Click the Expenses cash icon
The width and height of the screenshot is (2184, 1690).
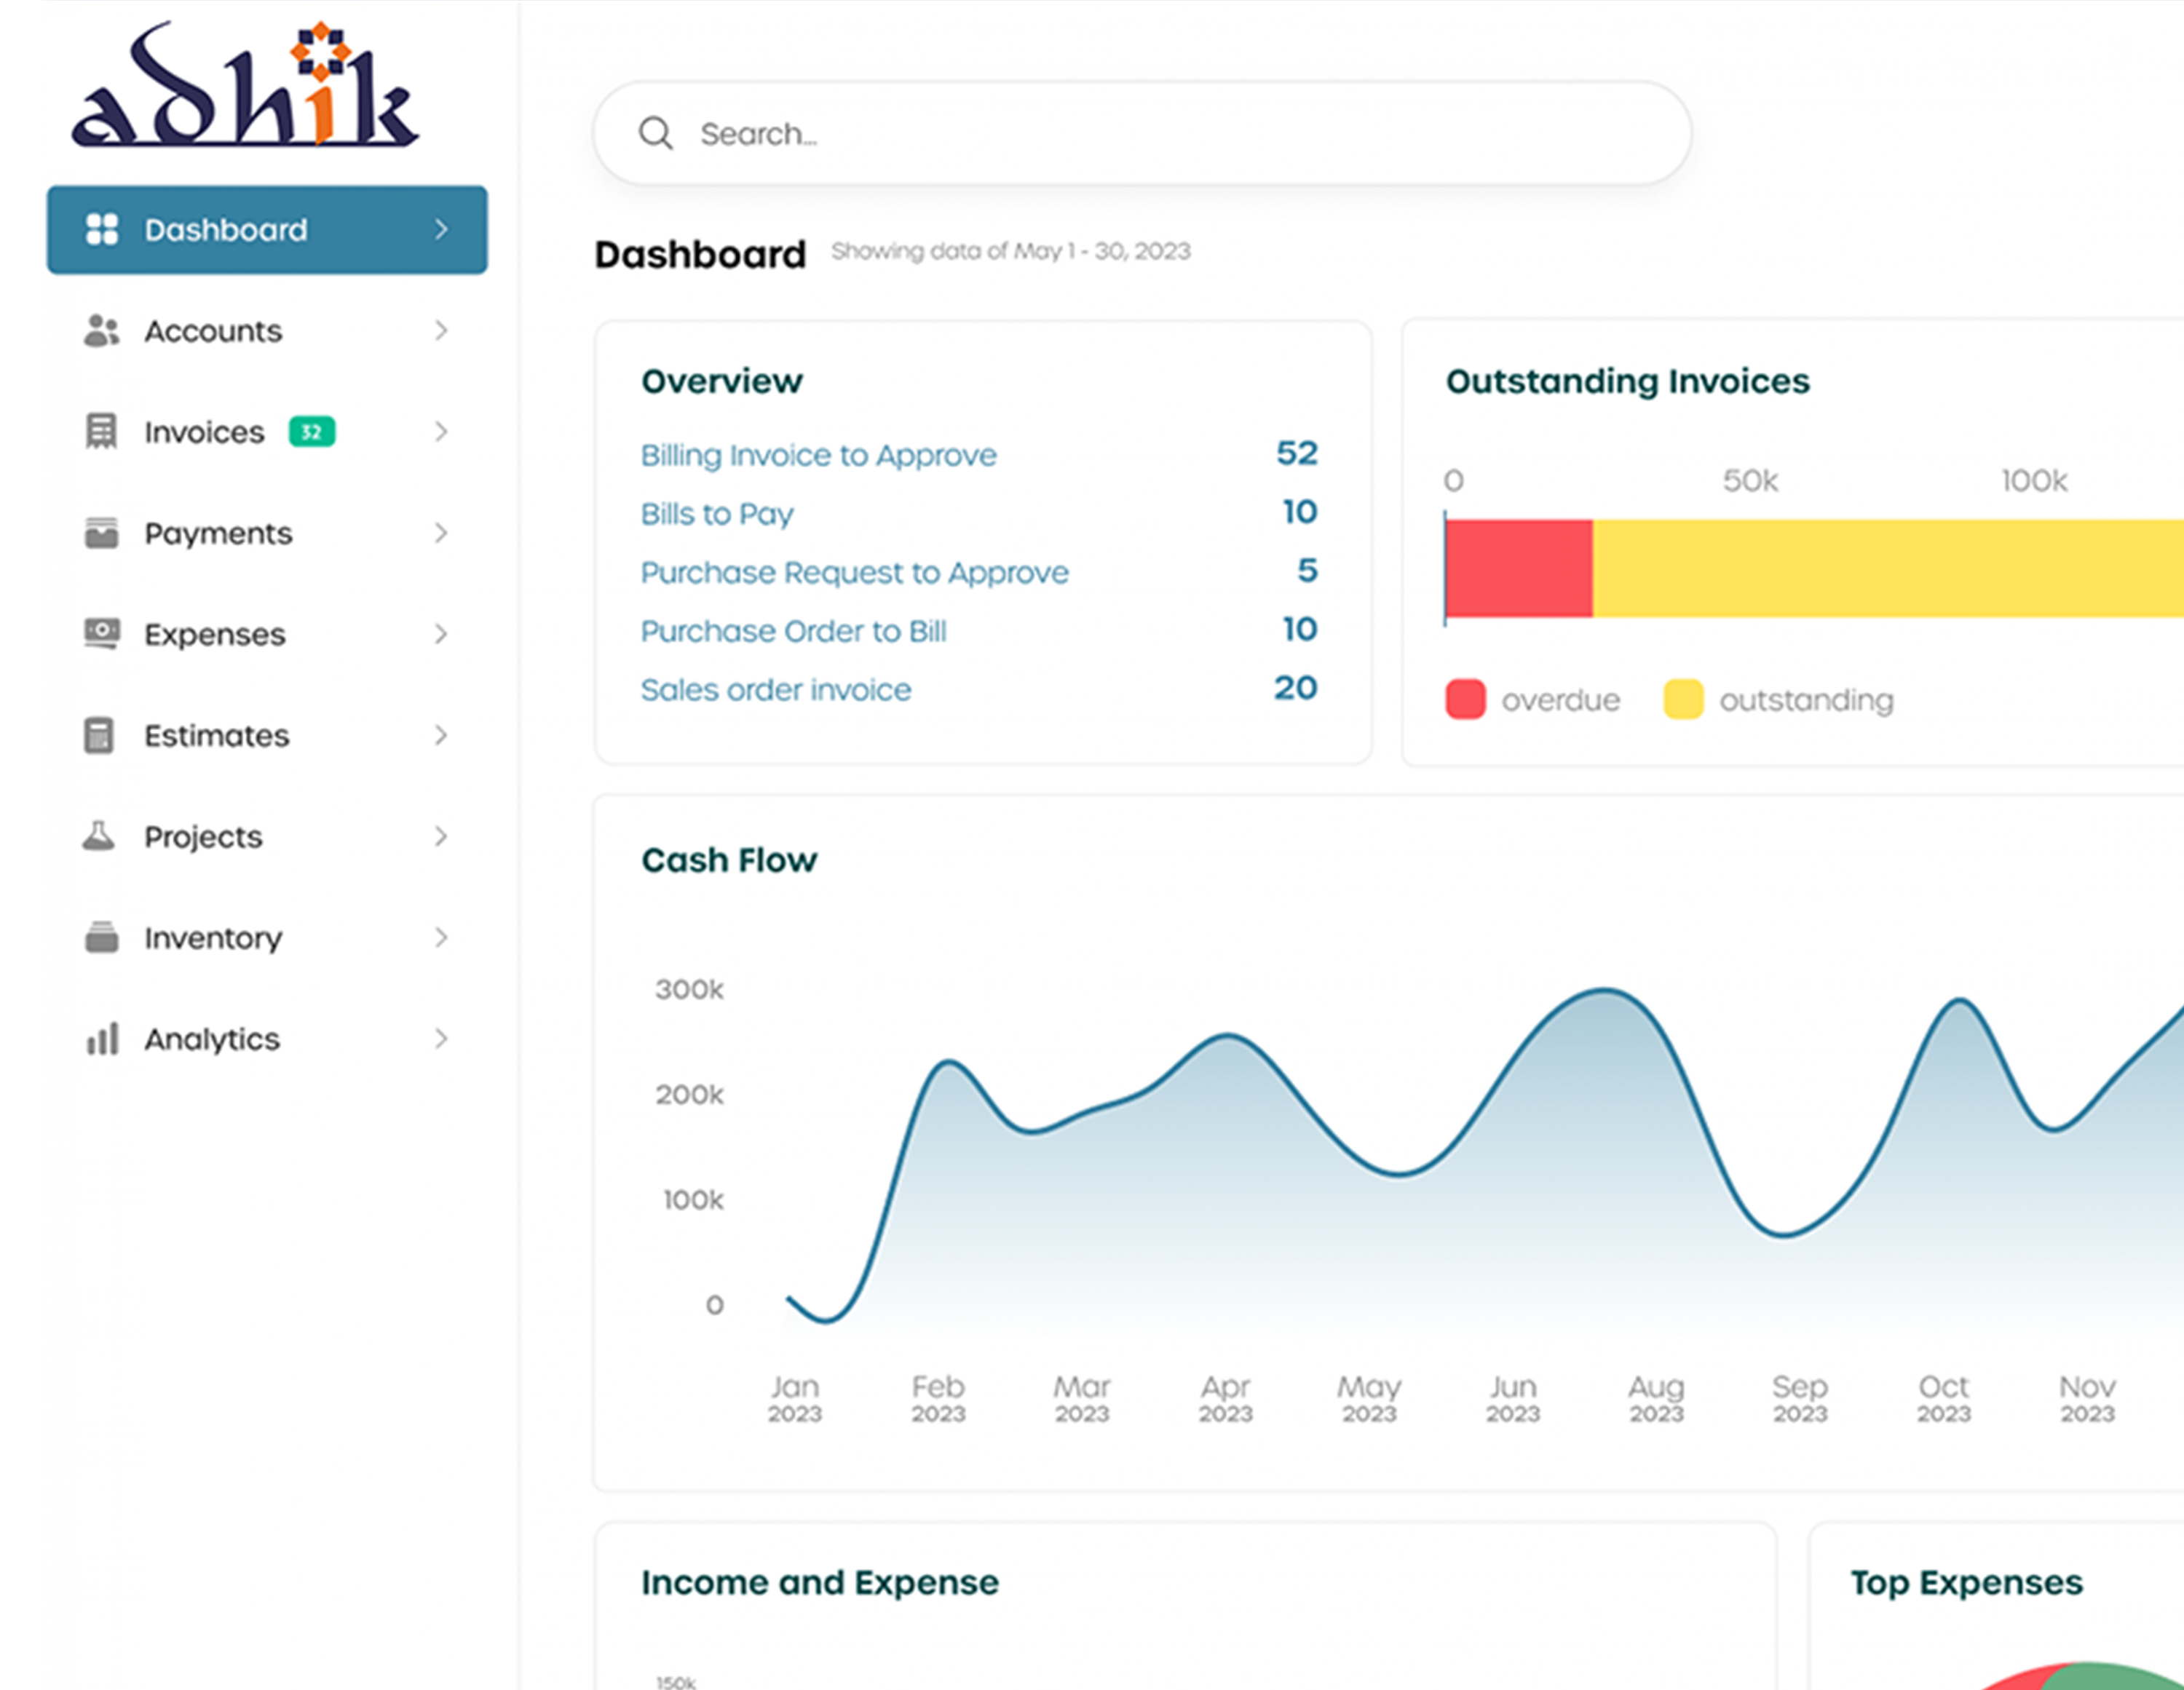pos(101,634)
